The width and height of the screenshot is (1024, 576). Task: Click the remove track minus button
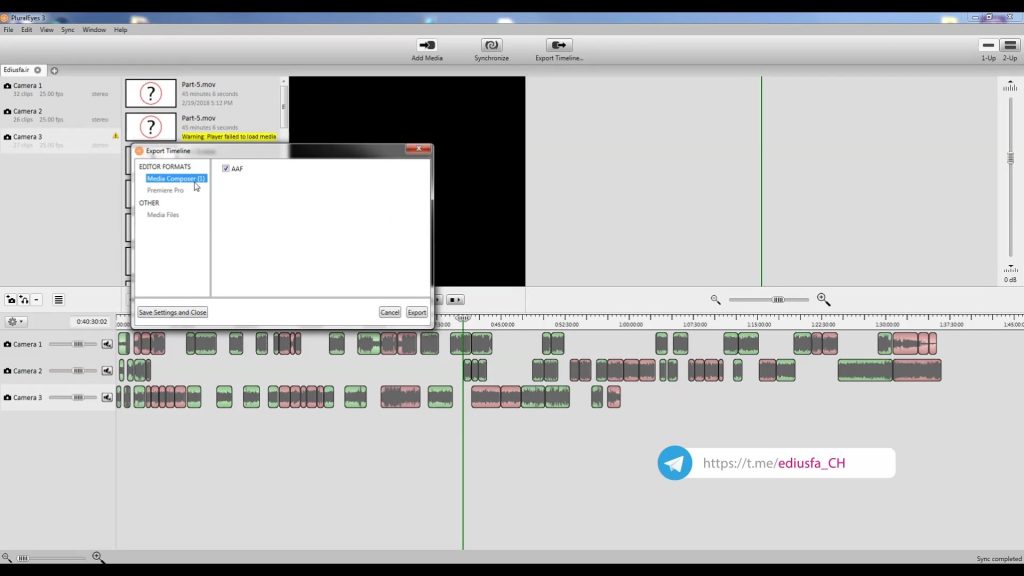click(x=37, y=300)
